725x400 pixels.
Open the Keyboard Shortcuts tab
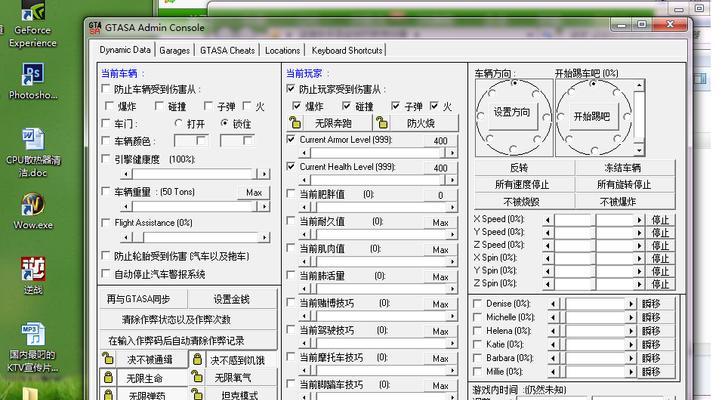[x=347, y=50]
